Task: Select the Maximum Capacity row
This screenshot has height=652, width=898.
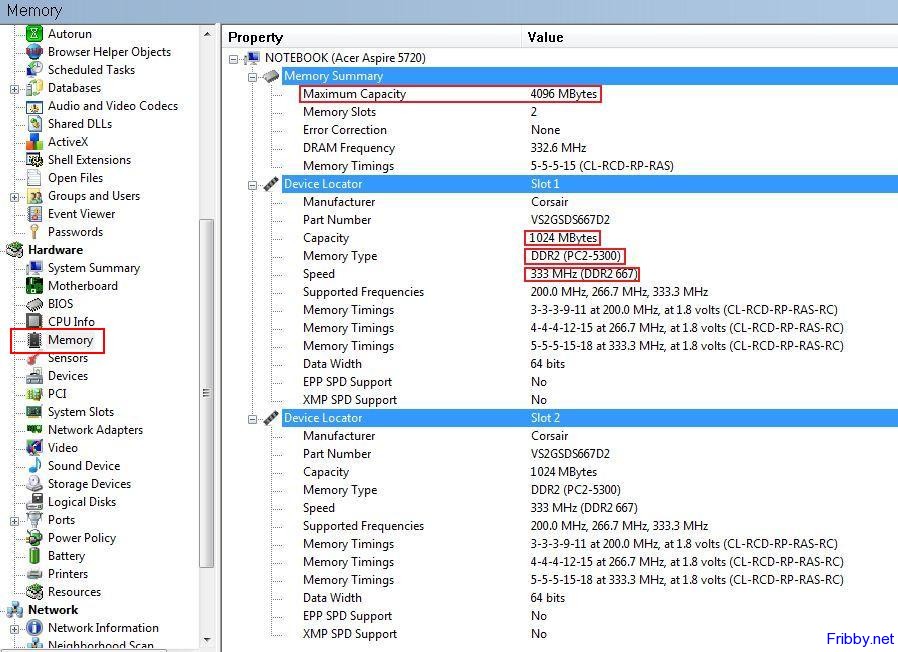Action: point(590,94)
